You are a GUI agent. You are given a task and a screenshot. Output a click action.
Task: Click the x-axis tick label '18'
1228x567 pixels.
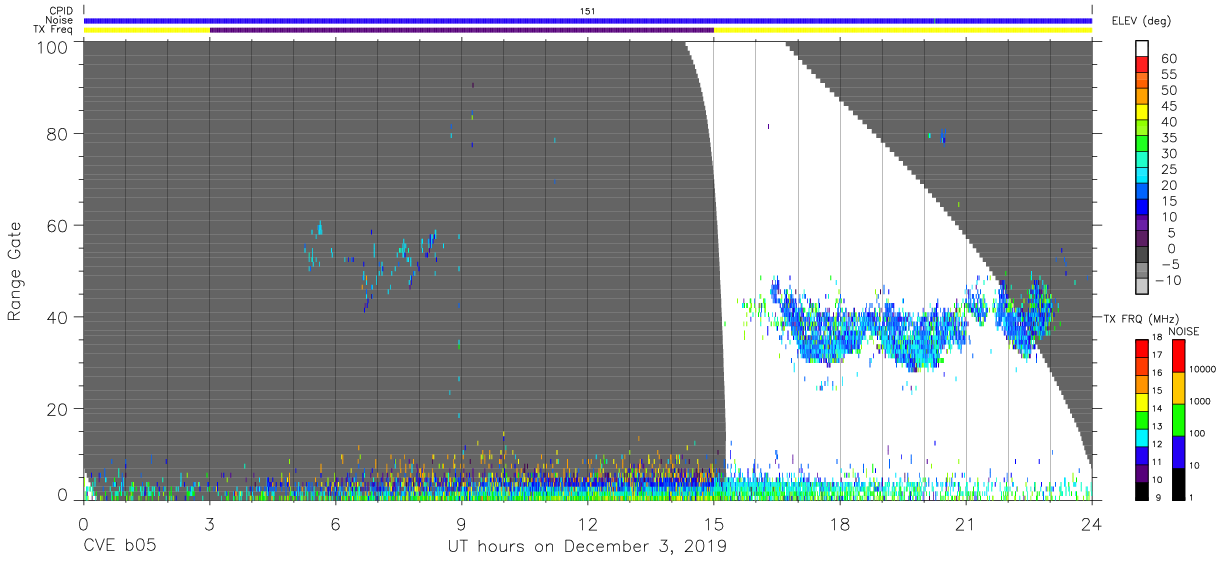[x=840, y=524]
